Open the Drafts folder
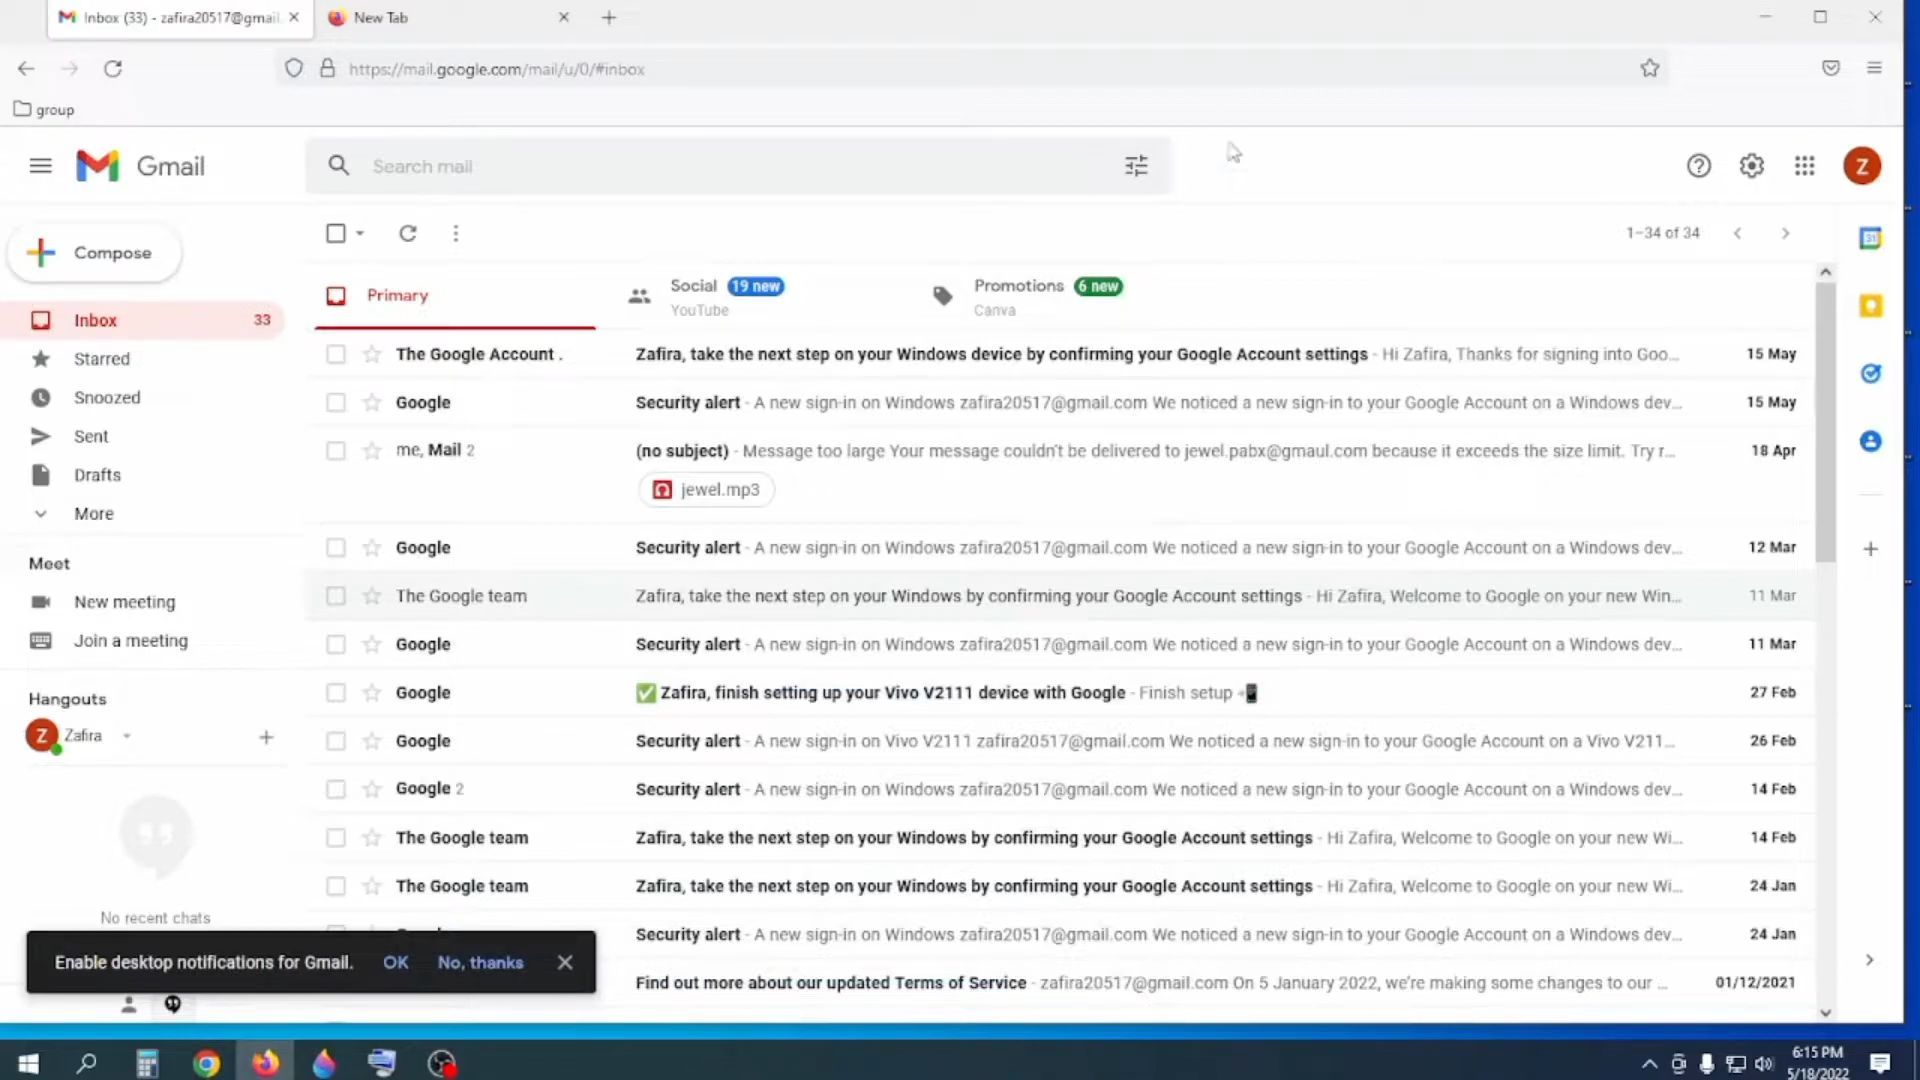The height and width of the screenshot is (1080, 1920). click(97, 475)
